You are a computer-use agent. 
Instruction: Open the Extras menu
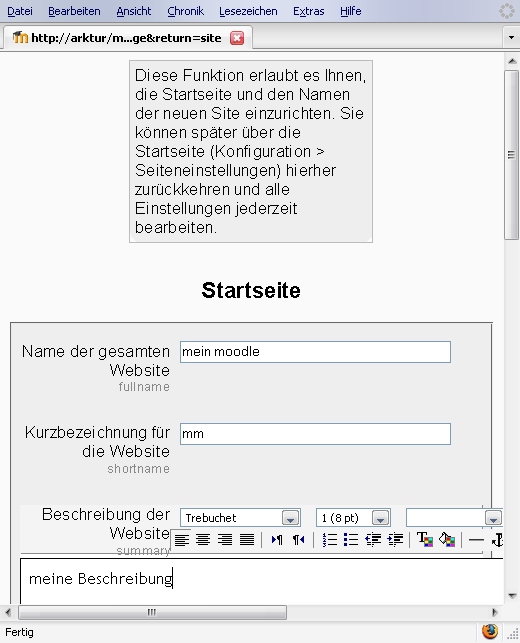tap(308, 11)
